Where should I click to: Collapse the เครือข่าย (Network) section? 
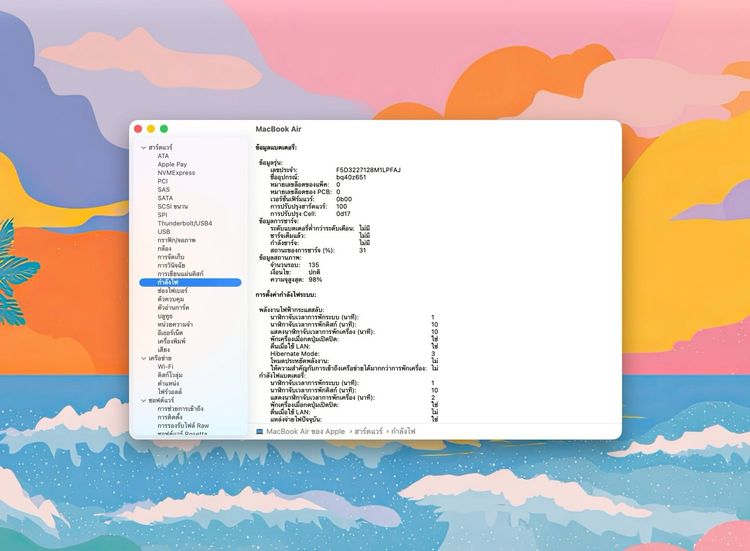[x=143, y=358]
